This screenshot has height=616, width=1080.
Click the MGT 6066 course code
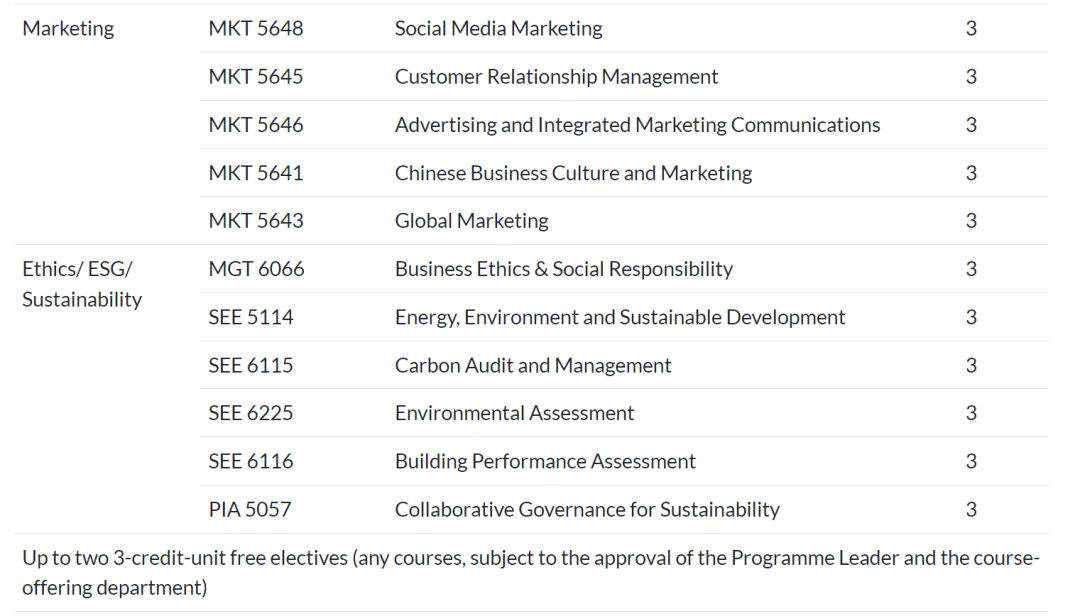[x=256, y=269]
